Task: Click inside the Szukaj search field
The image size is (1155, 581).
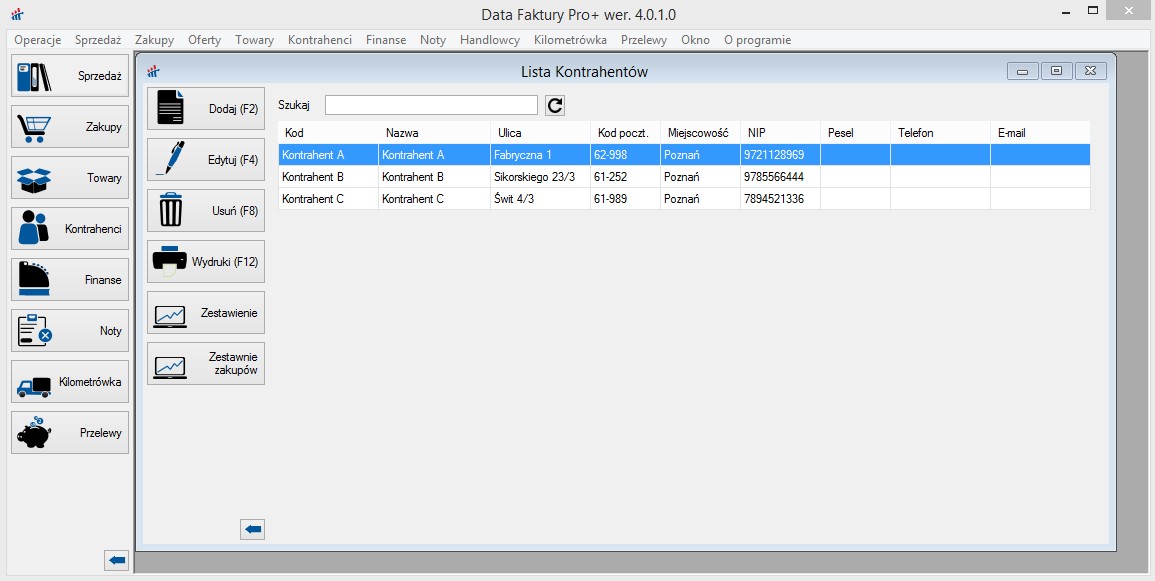Action: (431, 105)
